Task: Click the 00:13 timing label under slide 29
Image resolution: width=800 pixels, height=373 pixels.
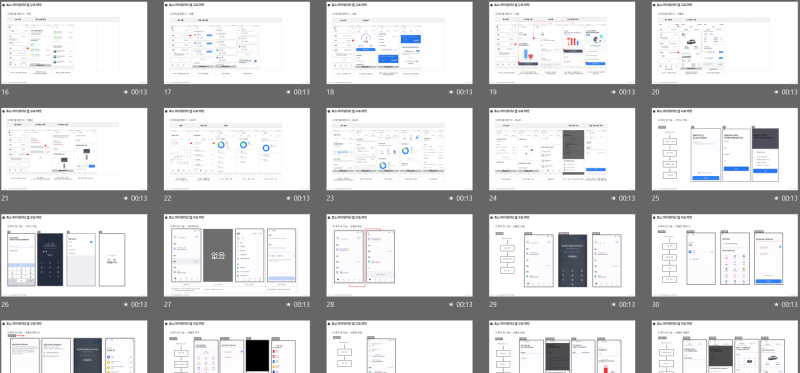Action: pyautogui.click(x=627, y=305)
